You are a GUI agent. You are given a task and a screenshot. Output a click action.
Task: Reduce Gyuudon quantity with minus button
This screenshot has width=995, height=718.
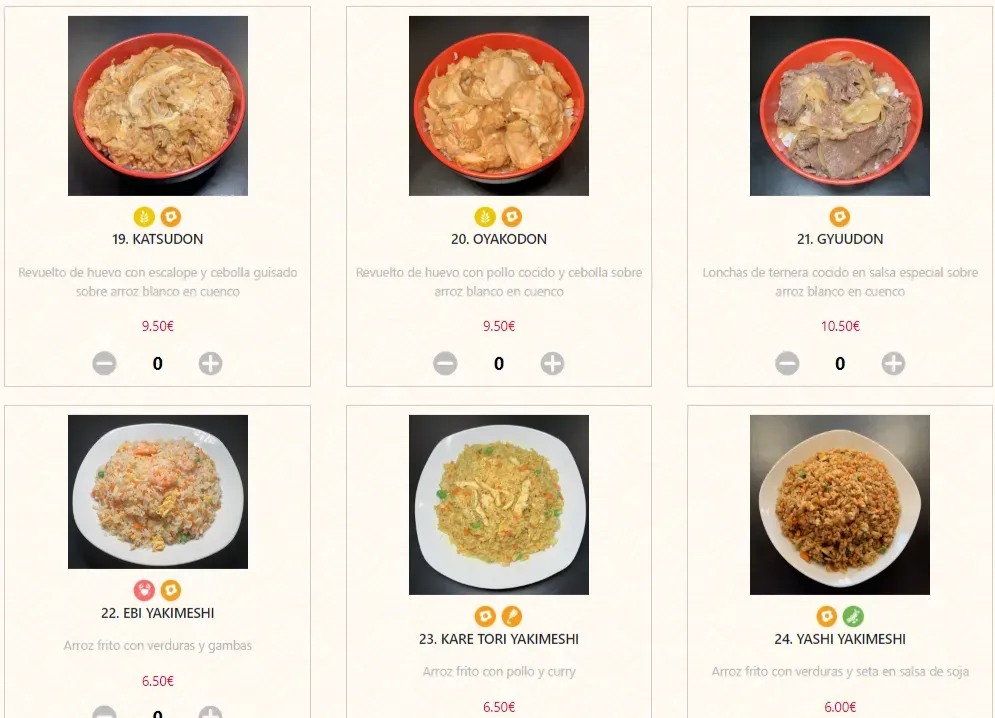coord(788,364)
